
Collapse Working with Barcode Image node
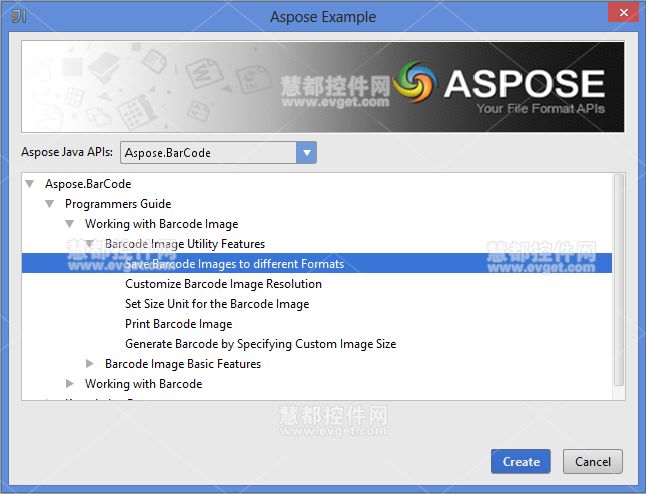coord(70,224)
